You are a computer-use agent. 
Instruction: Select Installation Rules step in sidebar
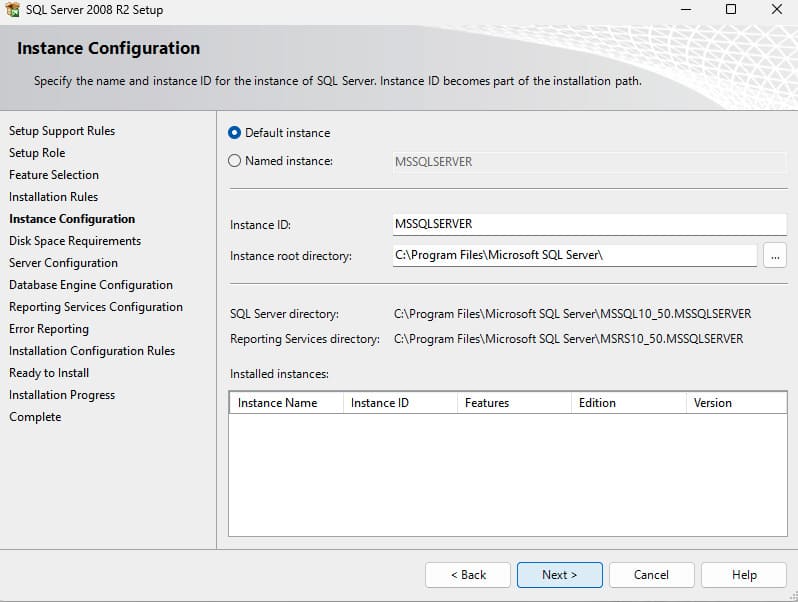53,196
